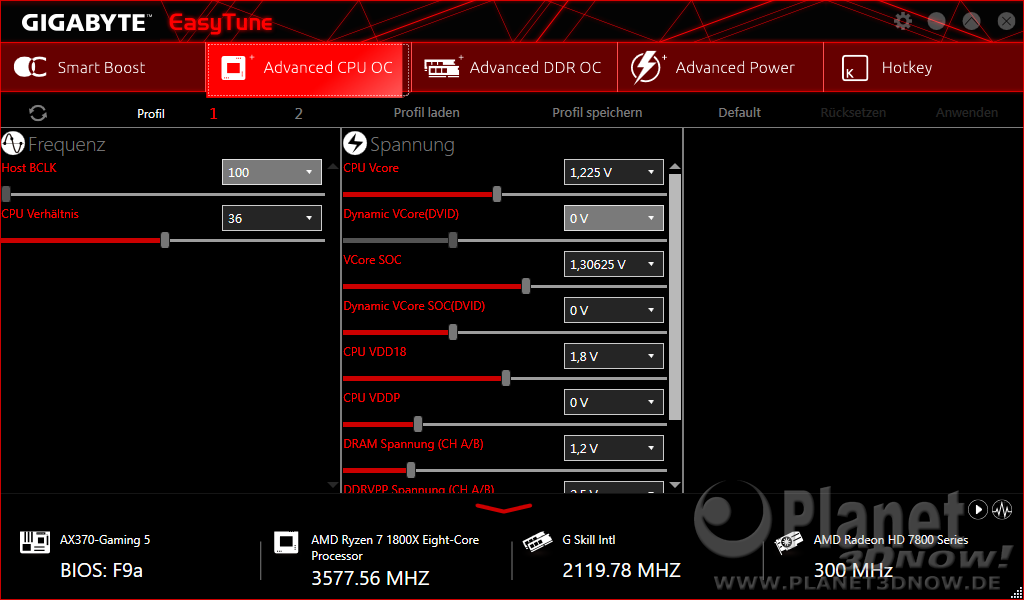The image size is (1024, 600).
Task: Click the CPU VDD18 slider handle
Action: pyautogui.click(x=506, y=378)
